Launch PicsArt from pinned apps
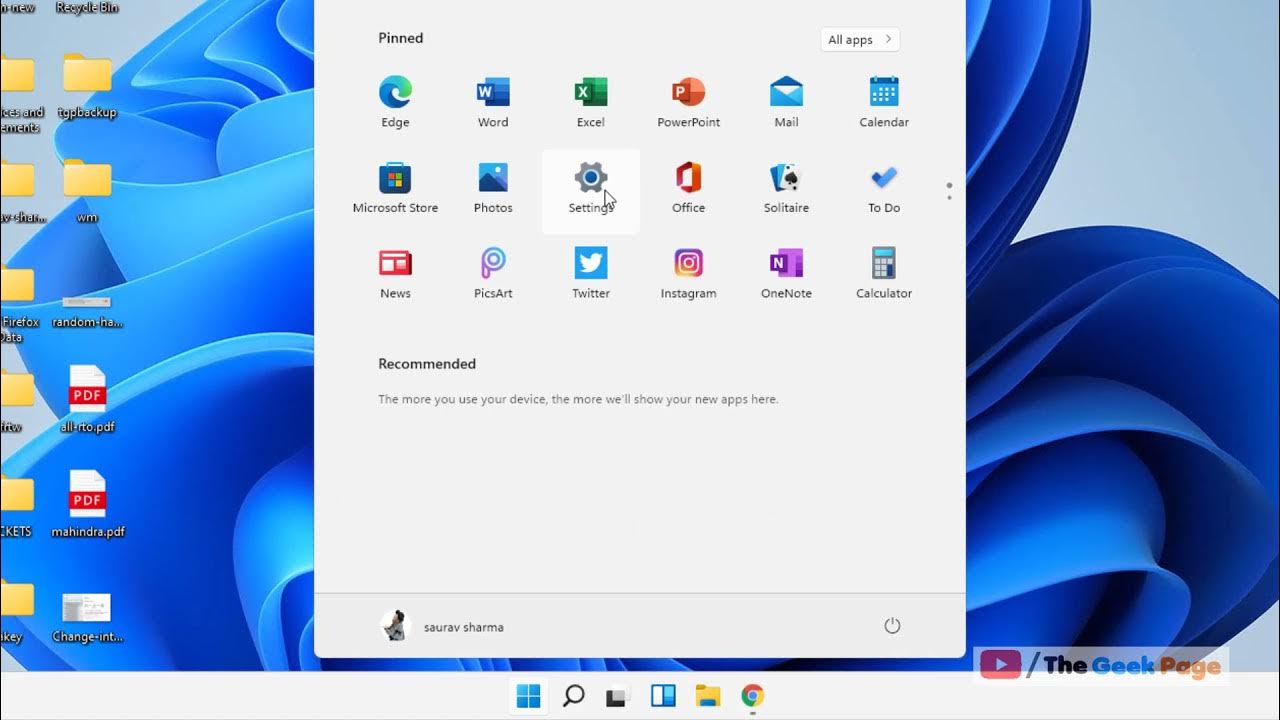The image size is (1280, 720). point(493,275)
